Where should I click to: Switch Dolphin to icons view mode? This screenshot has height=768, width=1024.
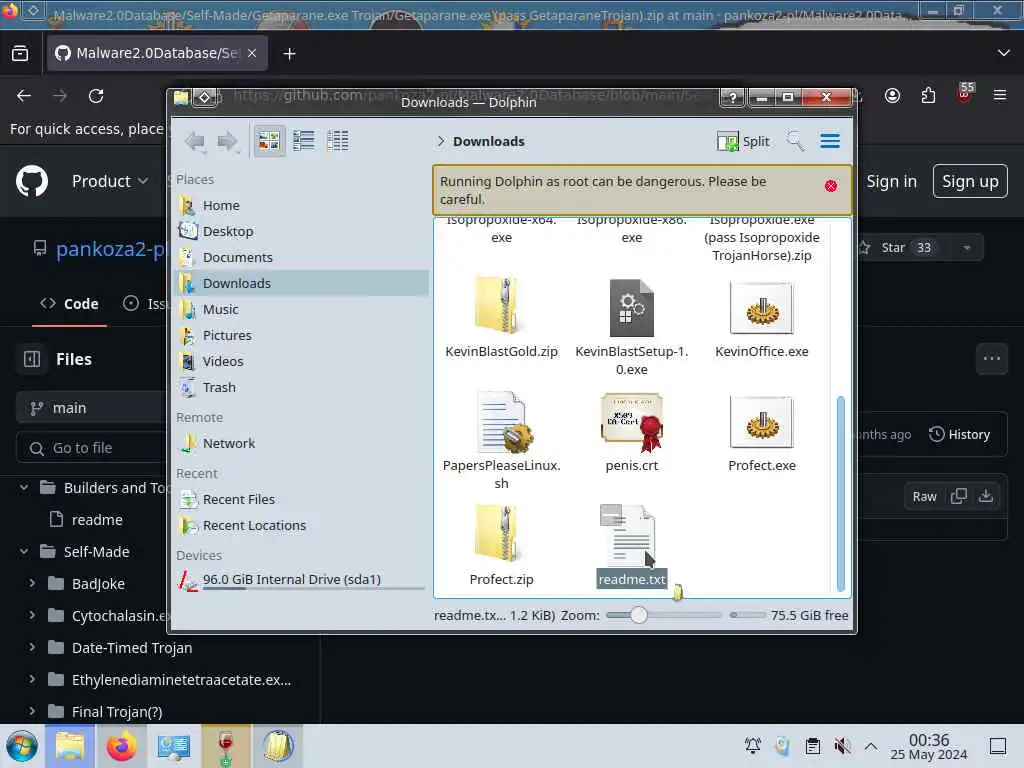268,140
